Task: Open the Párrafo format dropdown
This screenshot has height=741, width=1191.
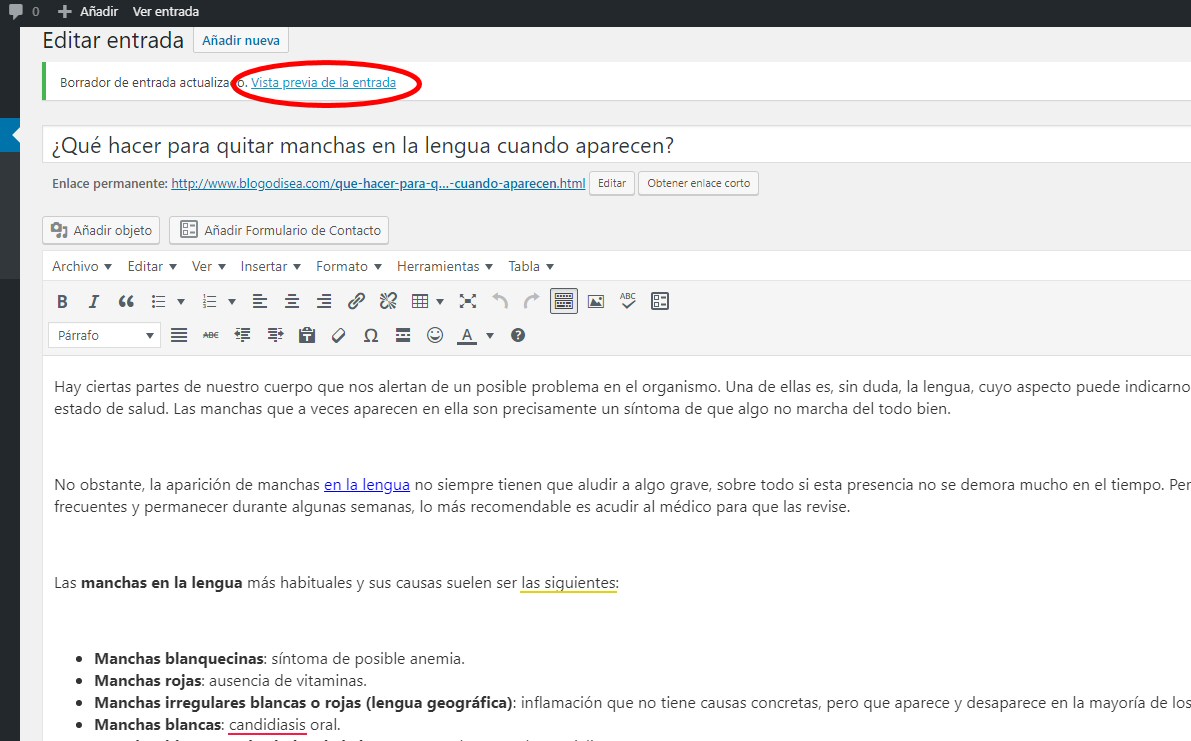Action: coord(104,336)
